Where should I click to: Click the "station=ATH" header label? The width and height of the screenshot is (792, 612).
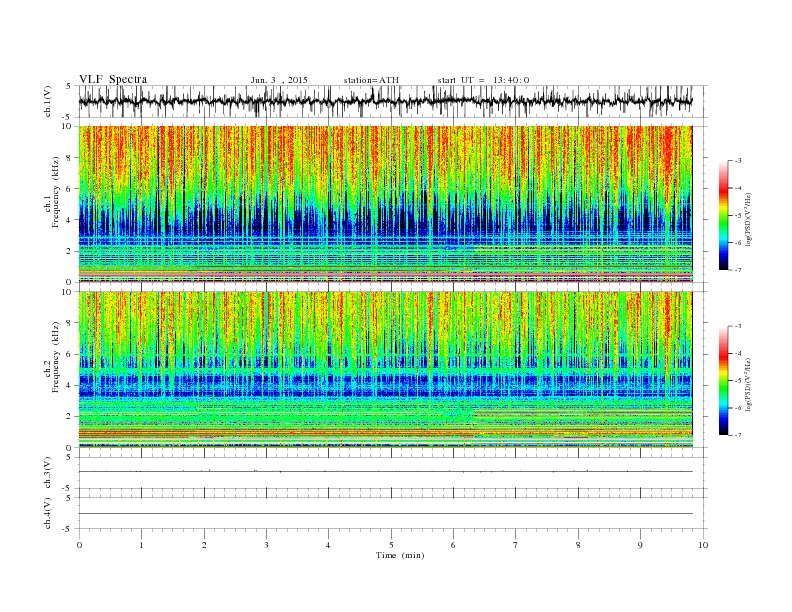click(x=371, y=80)
